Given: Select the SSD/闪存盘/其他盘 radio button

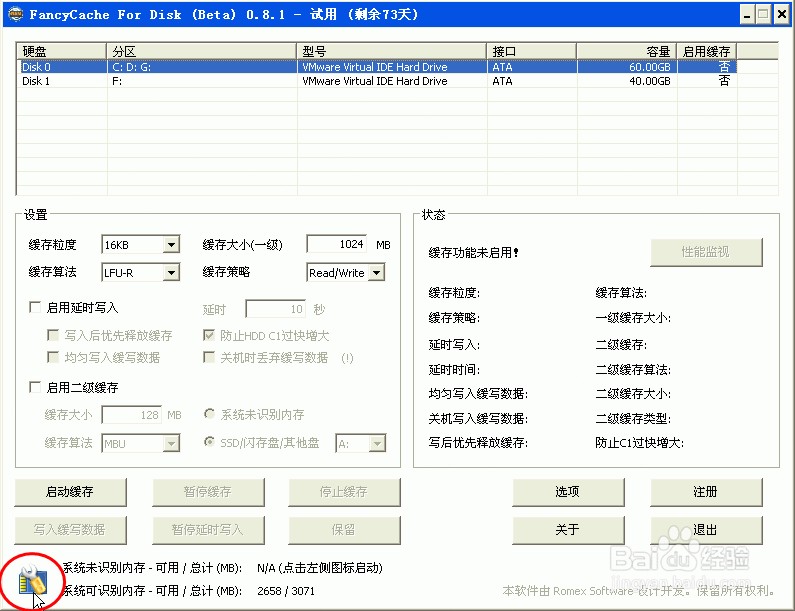Looking at the screenshot, I should click(209, 442).
